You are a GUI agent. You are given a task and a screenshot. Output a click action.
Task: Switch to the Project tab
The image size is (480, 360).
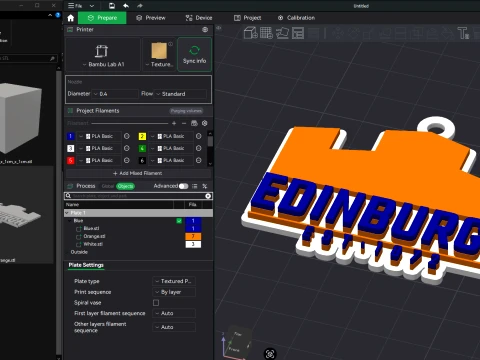tap(247, 18)
